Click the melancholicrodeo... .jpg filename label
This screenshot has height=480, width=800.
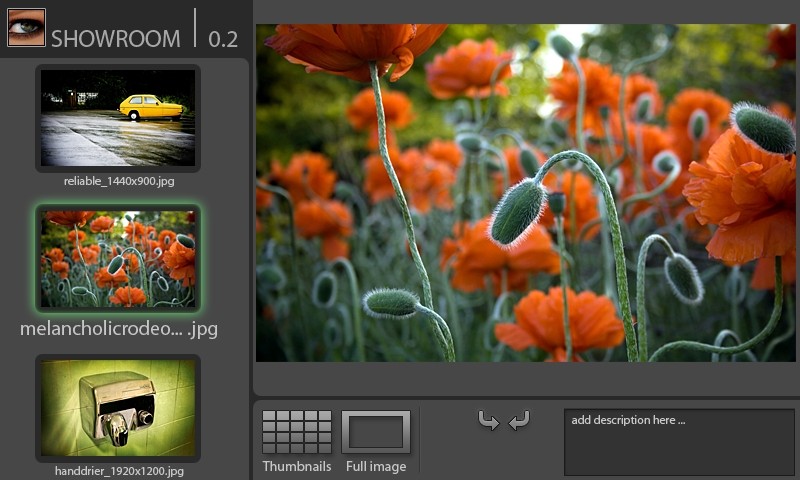[x=118, y=328]
